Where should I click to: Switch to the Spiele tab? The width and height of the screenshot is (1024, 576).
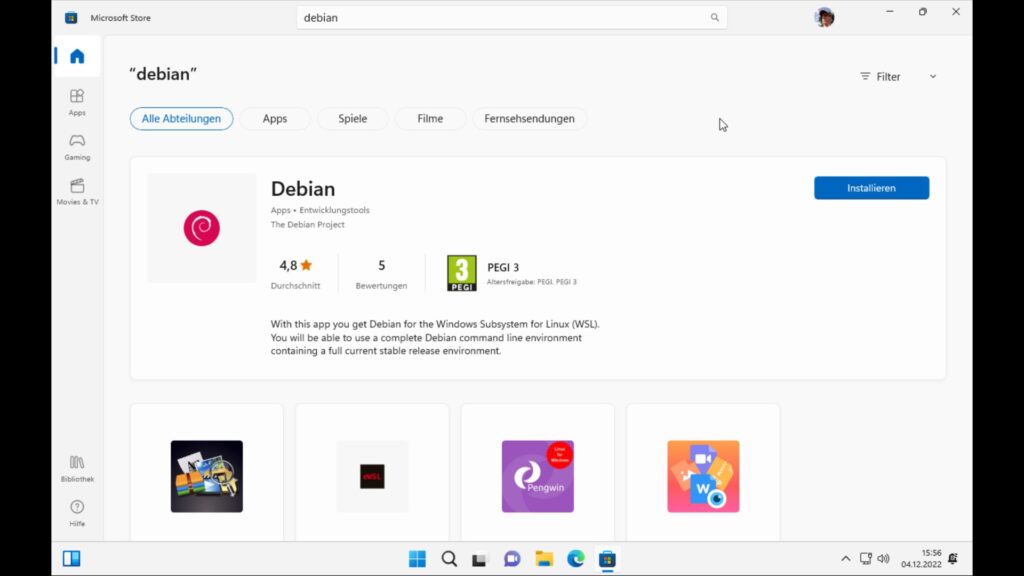[353, 119]
